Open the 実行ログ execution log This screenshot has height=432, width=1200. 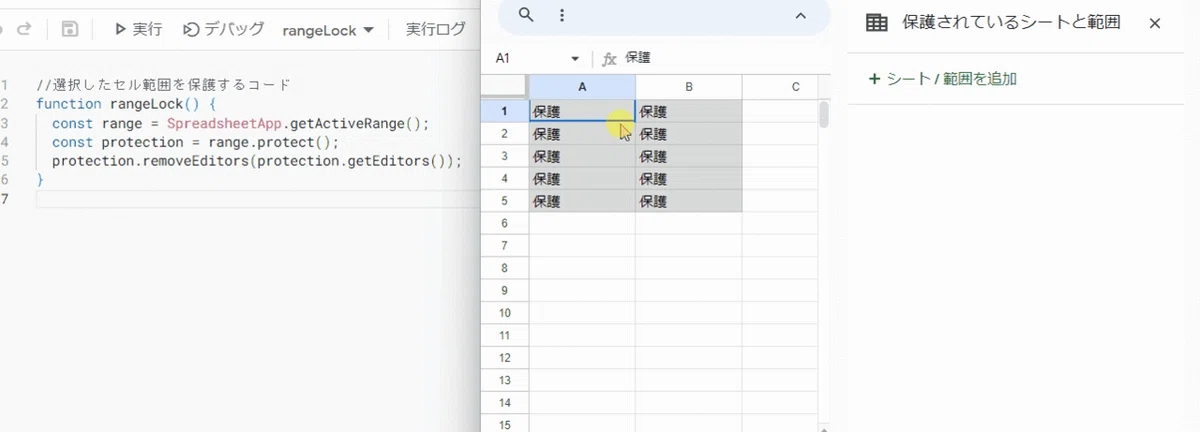[436, 29]
